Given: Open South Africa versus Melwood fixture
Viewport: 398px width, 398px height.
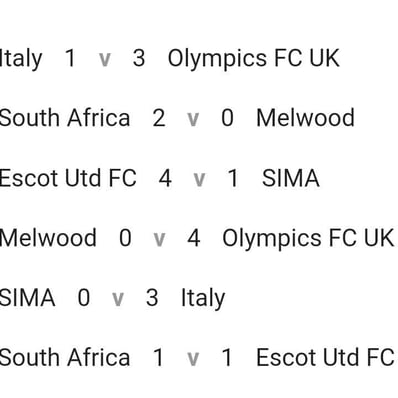Looking at the screenshot, I should (177, 118).
